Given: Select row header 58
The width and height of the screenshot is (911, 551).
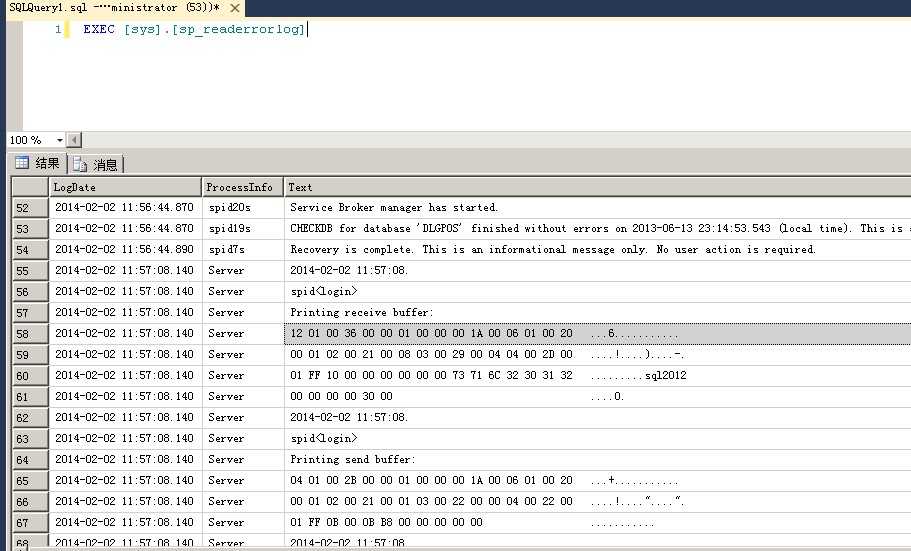Looking at the screenshot, I should coord(30,334).
